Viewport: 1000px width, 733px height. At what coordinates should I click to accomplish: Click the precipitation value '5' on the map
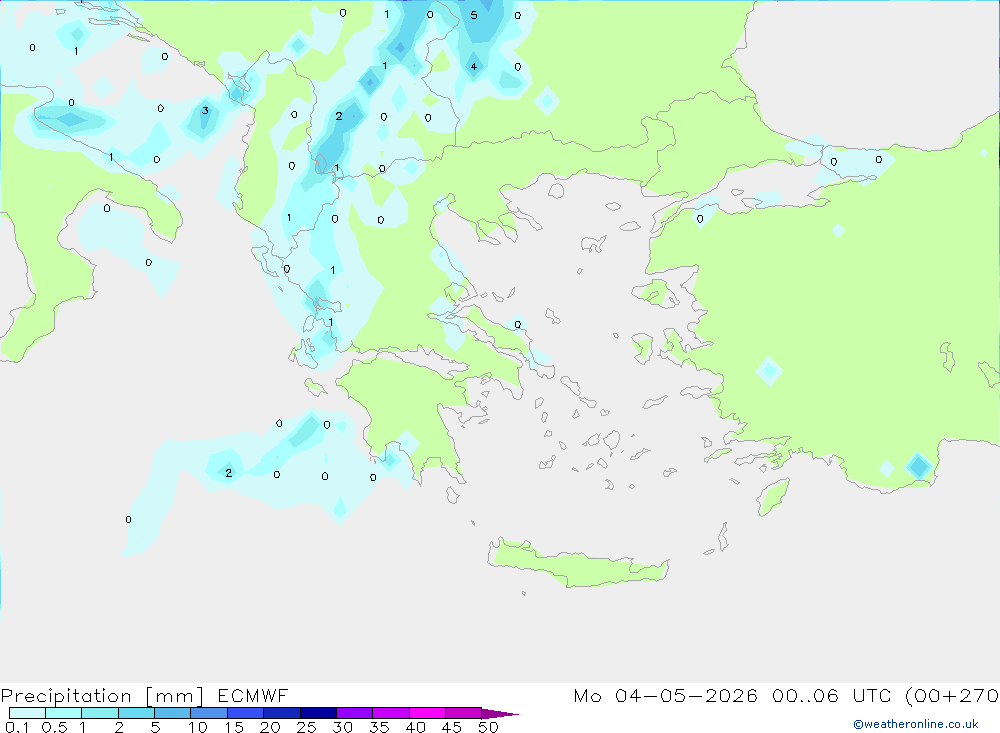(x=474, y=15)
